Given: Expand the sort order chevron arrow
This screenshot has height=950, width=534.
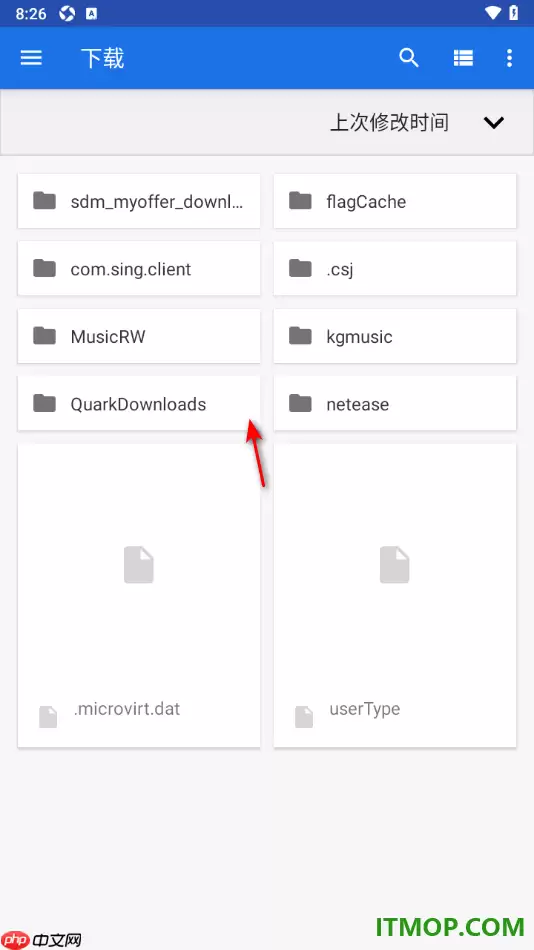Looking at the screenshot, I should click(493, 122).
